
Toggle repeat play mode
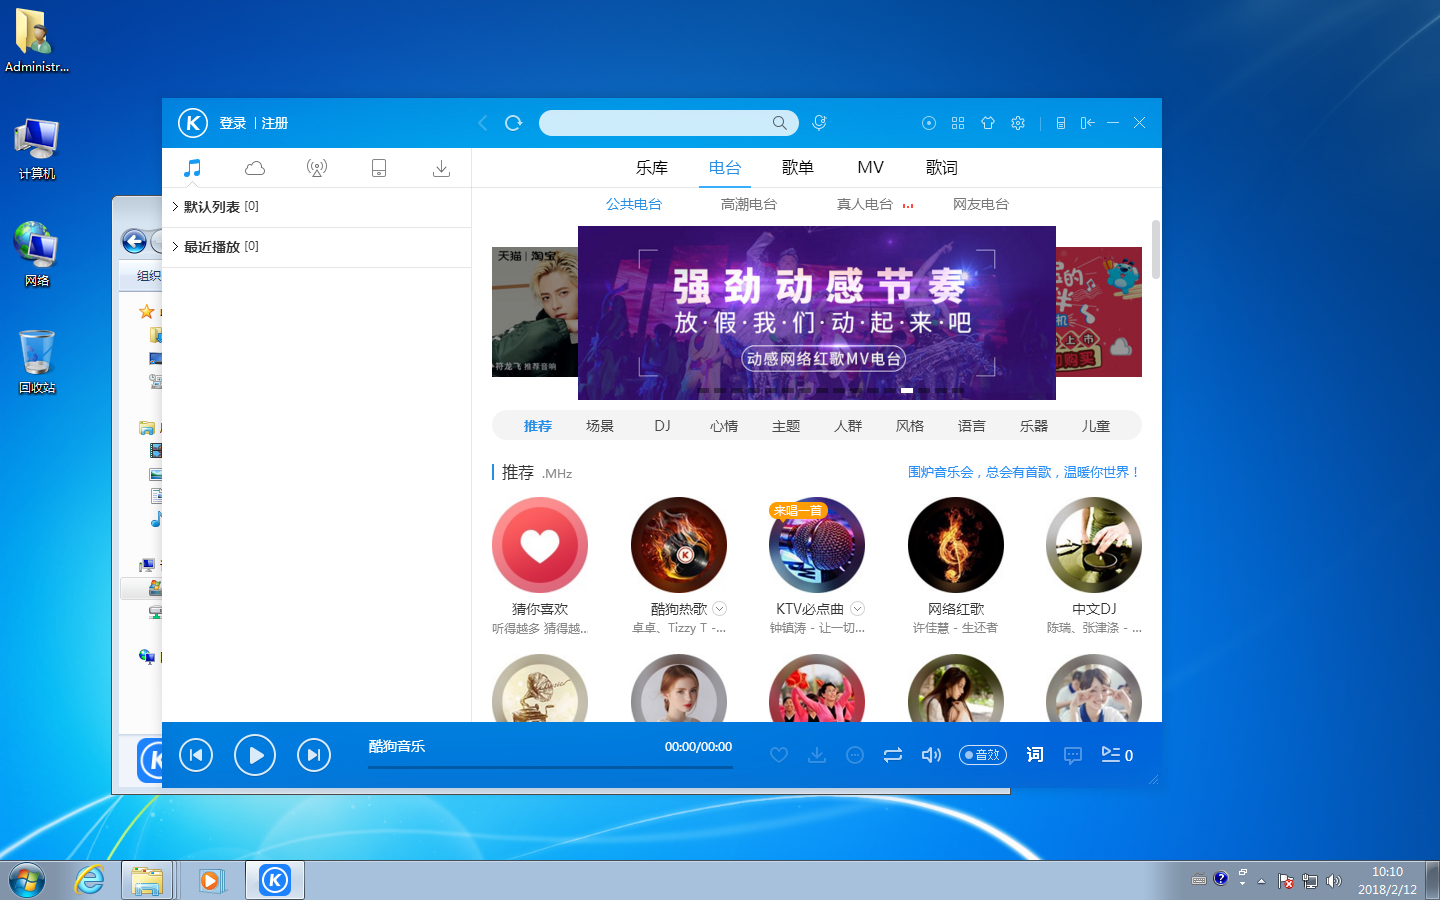tap(893, 755)
